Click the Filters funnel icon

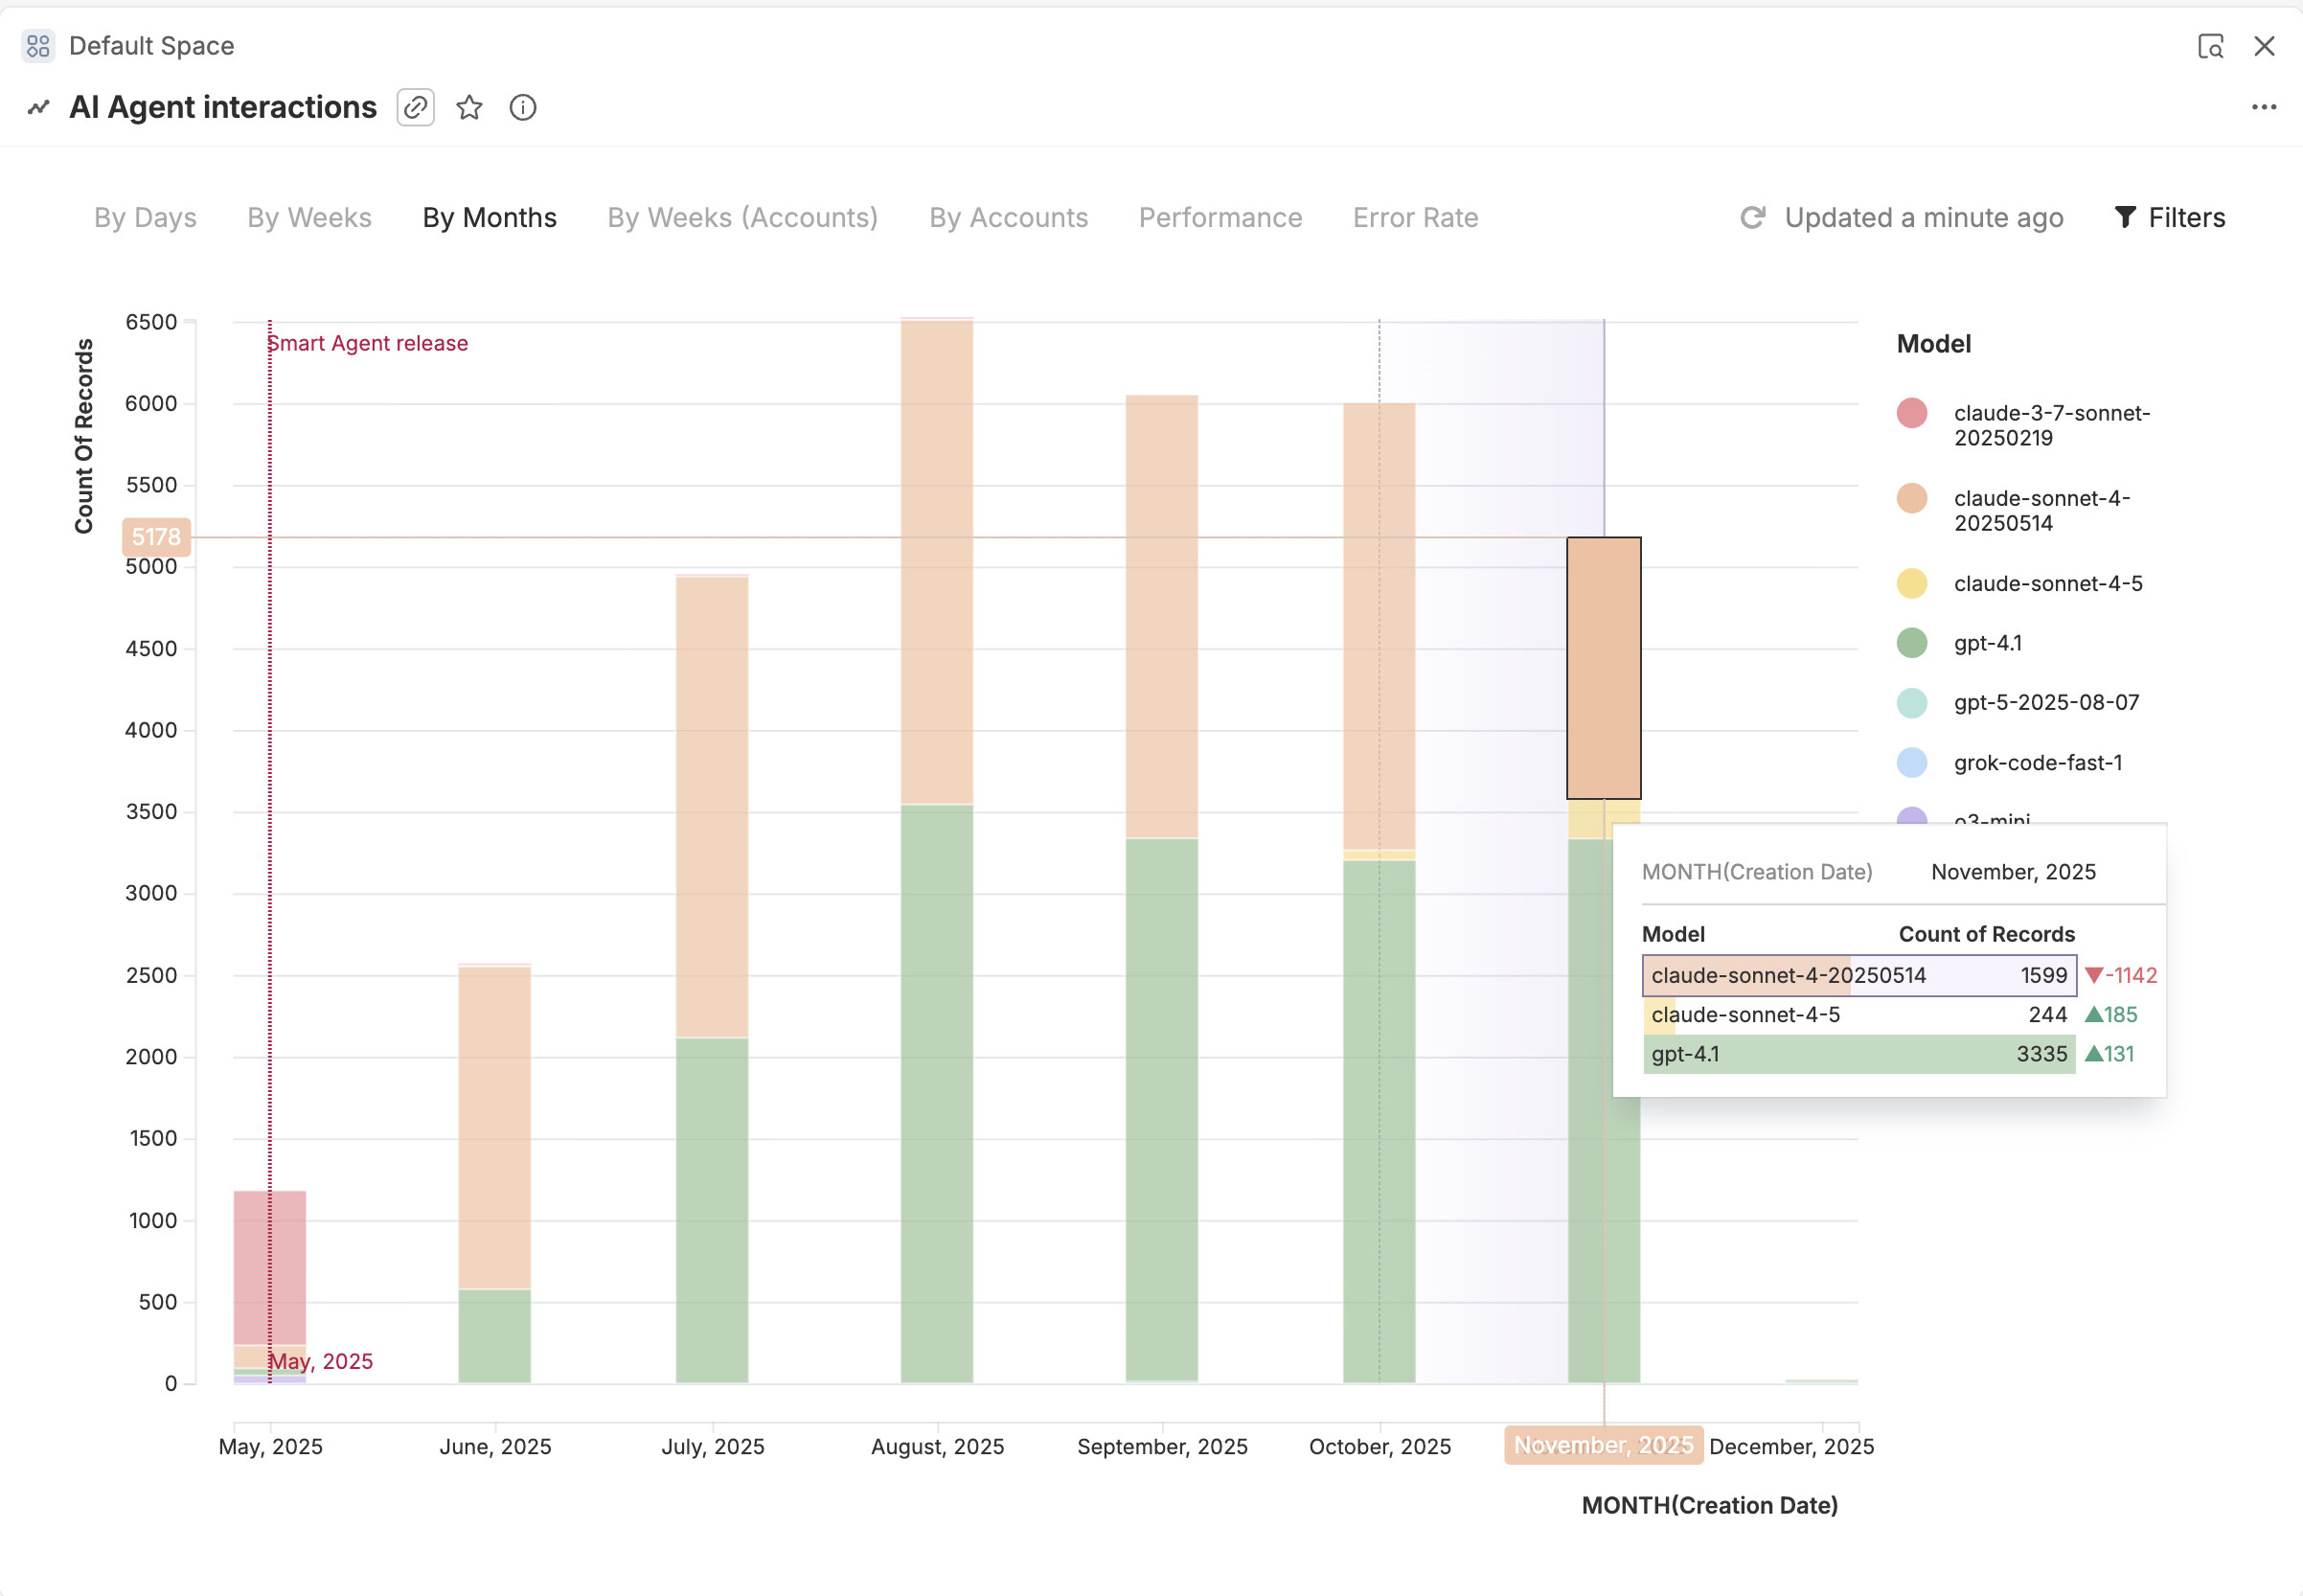pos(2125,217)
